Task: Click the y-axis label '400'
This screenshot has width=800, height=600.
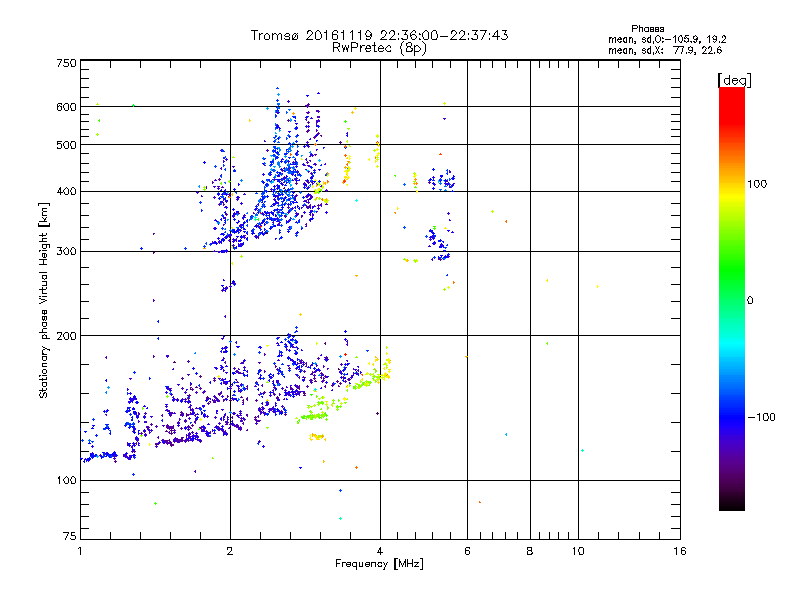Action: pos(66,192)
